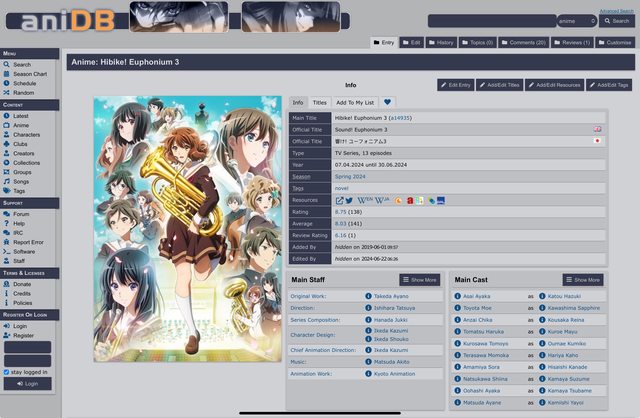Open the Register link in sidebar
This screenshot has height=418, width=640.
tap(23, 336)
